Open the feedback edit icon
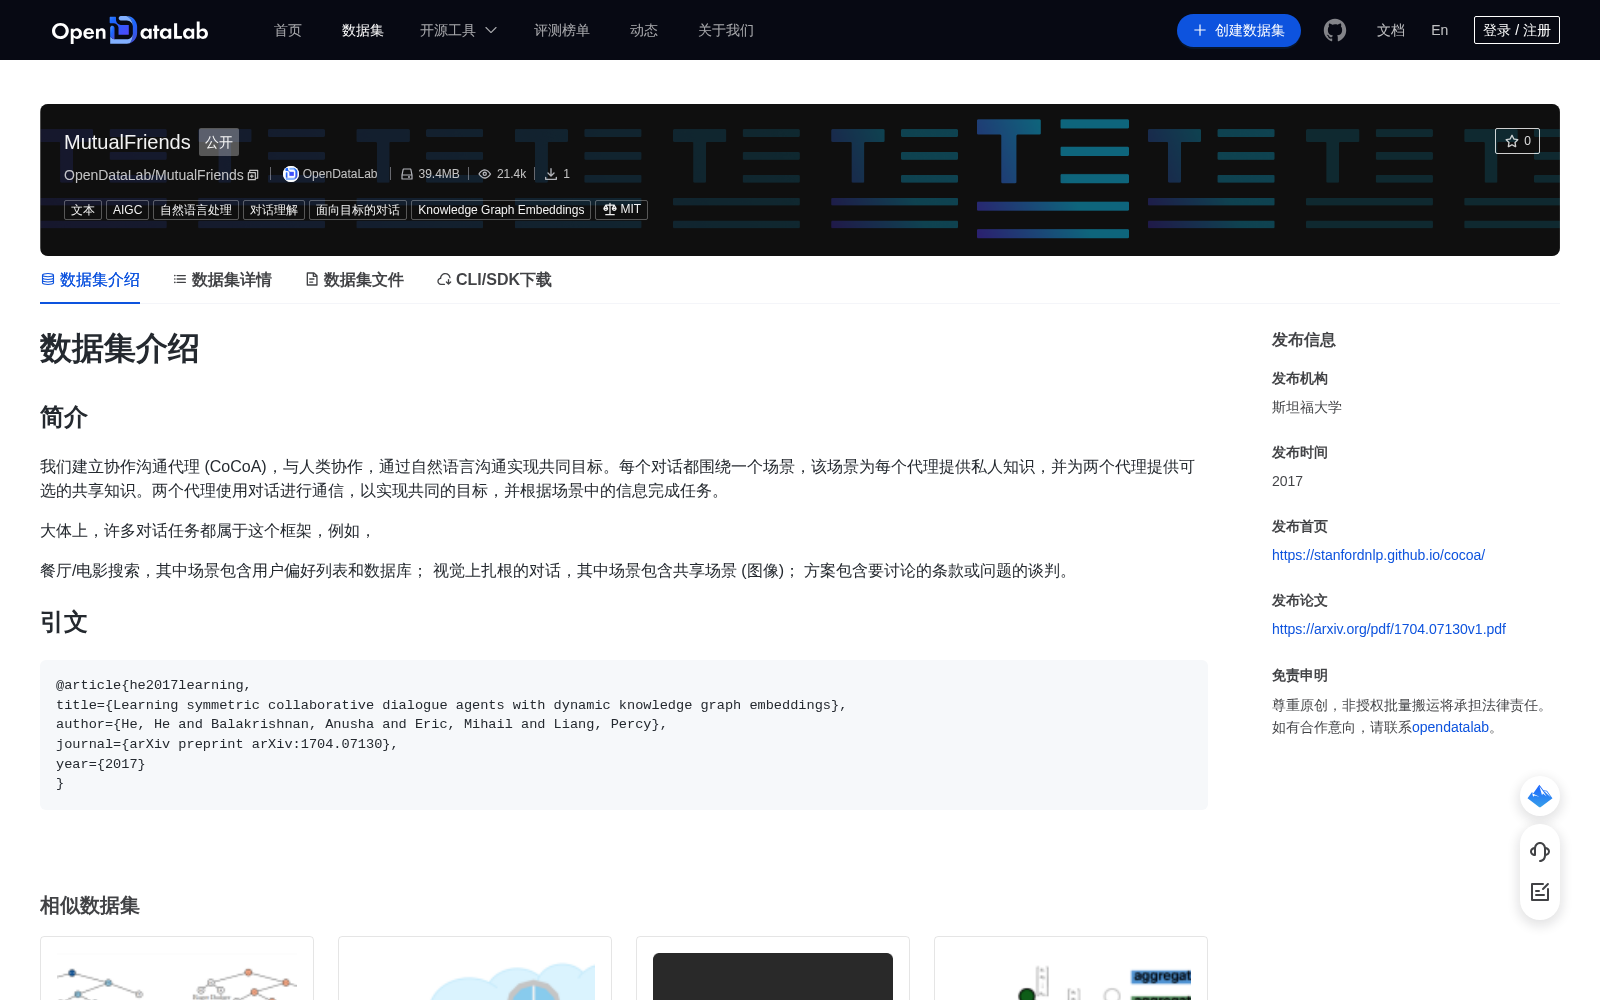 (1540, 892)
